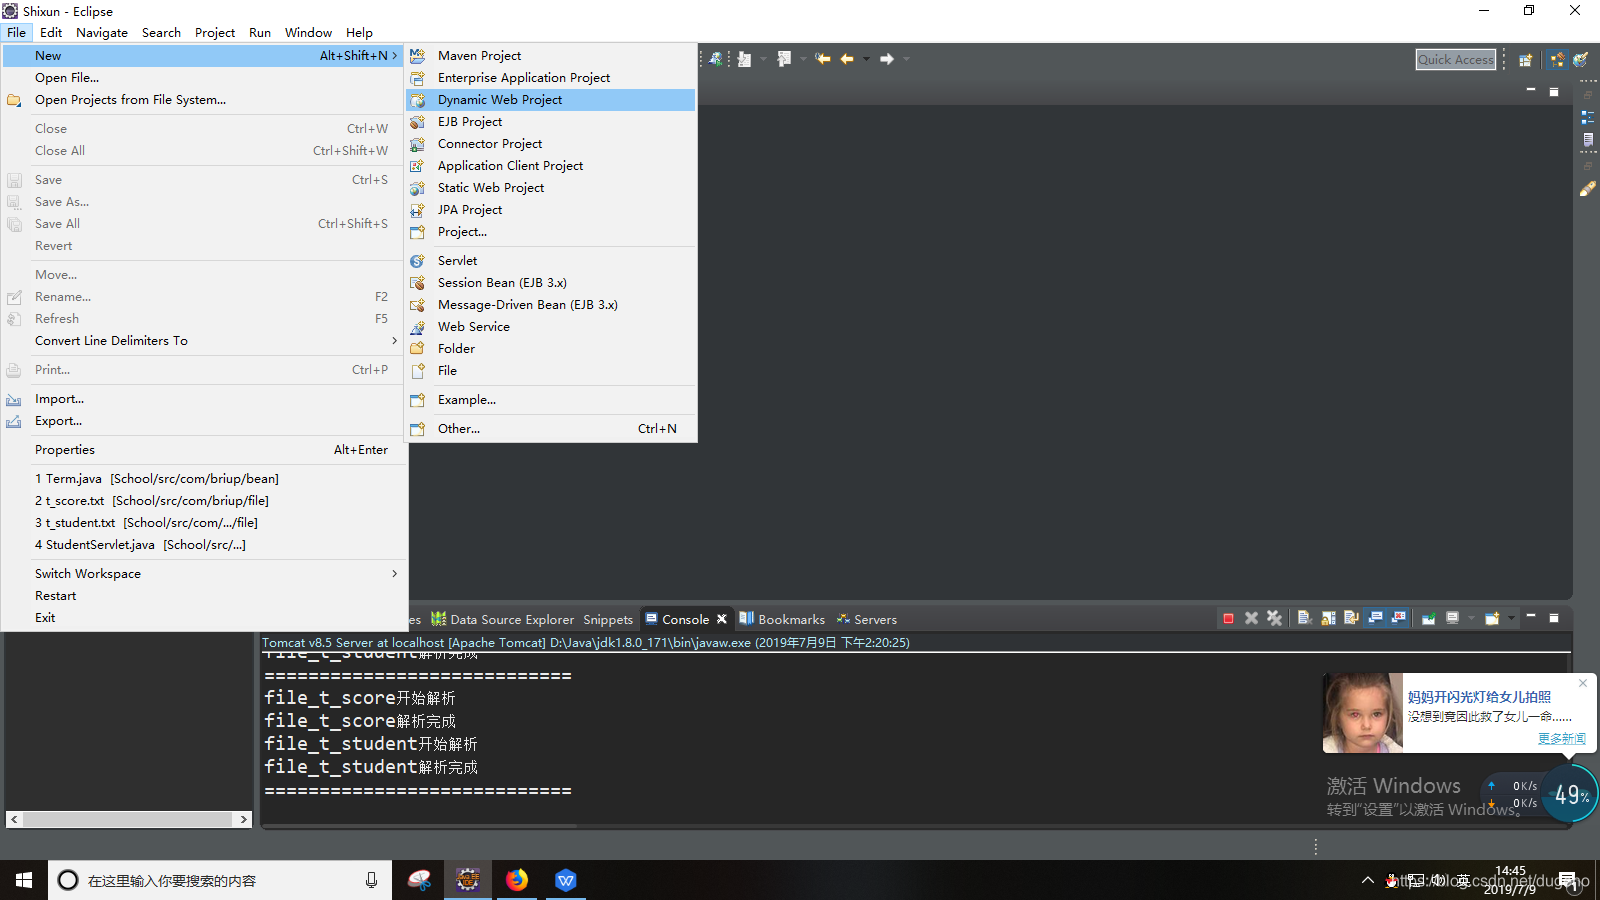This screenshot has height=900, width=1600.
Task: Switch to the rightmost perspective icon
Action: coord(1580,60)
